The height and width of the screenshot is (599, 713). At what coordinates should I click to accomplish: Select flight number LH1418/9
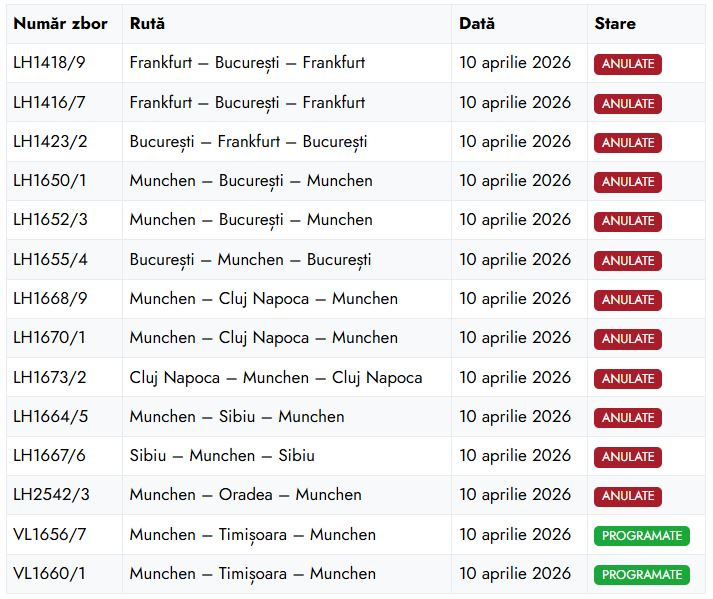(49, 63)
